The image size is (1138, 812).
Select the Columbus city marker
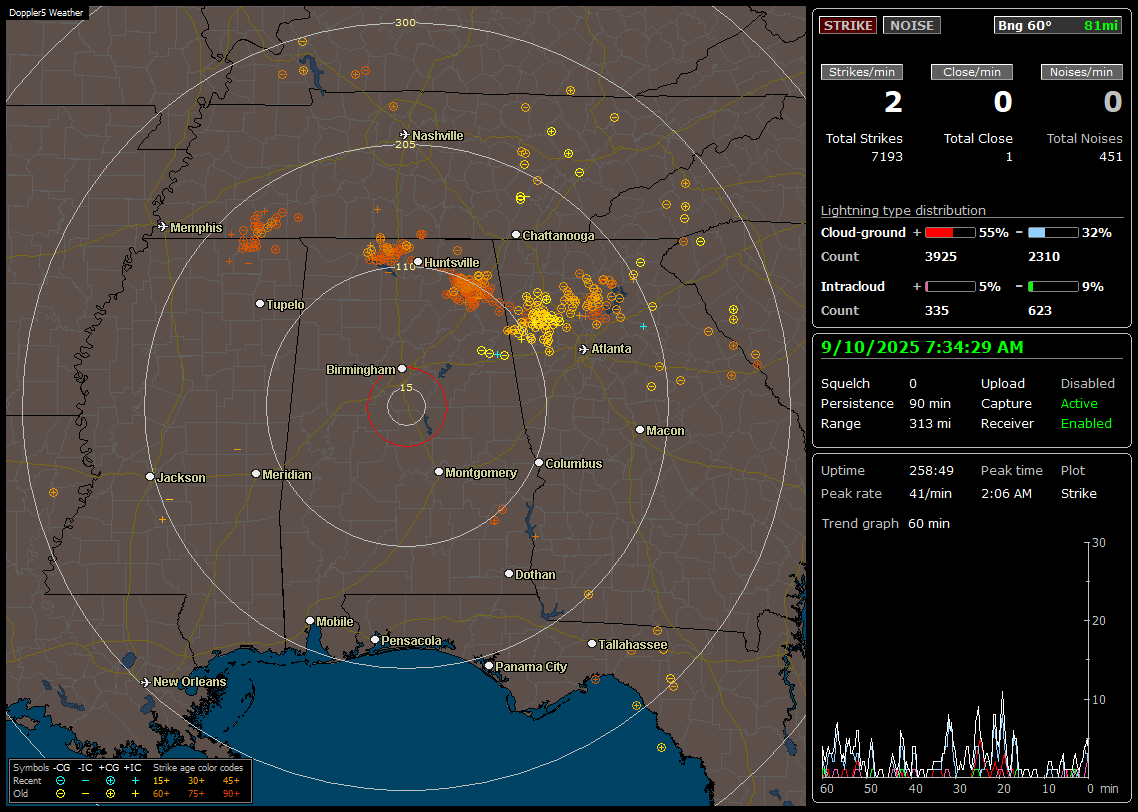(x=539, y=463)
